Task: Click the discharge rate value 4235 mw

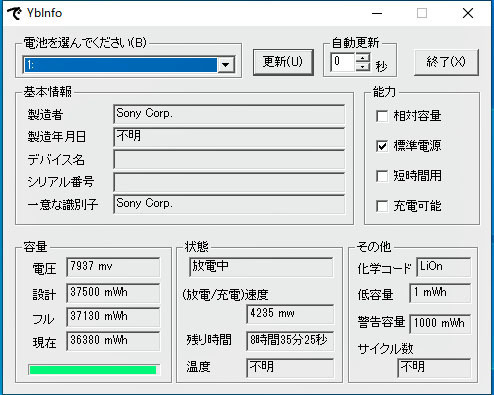Action: click(290, 314)
